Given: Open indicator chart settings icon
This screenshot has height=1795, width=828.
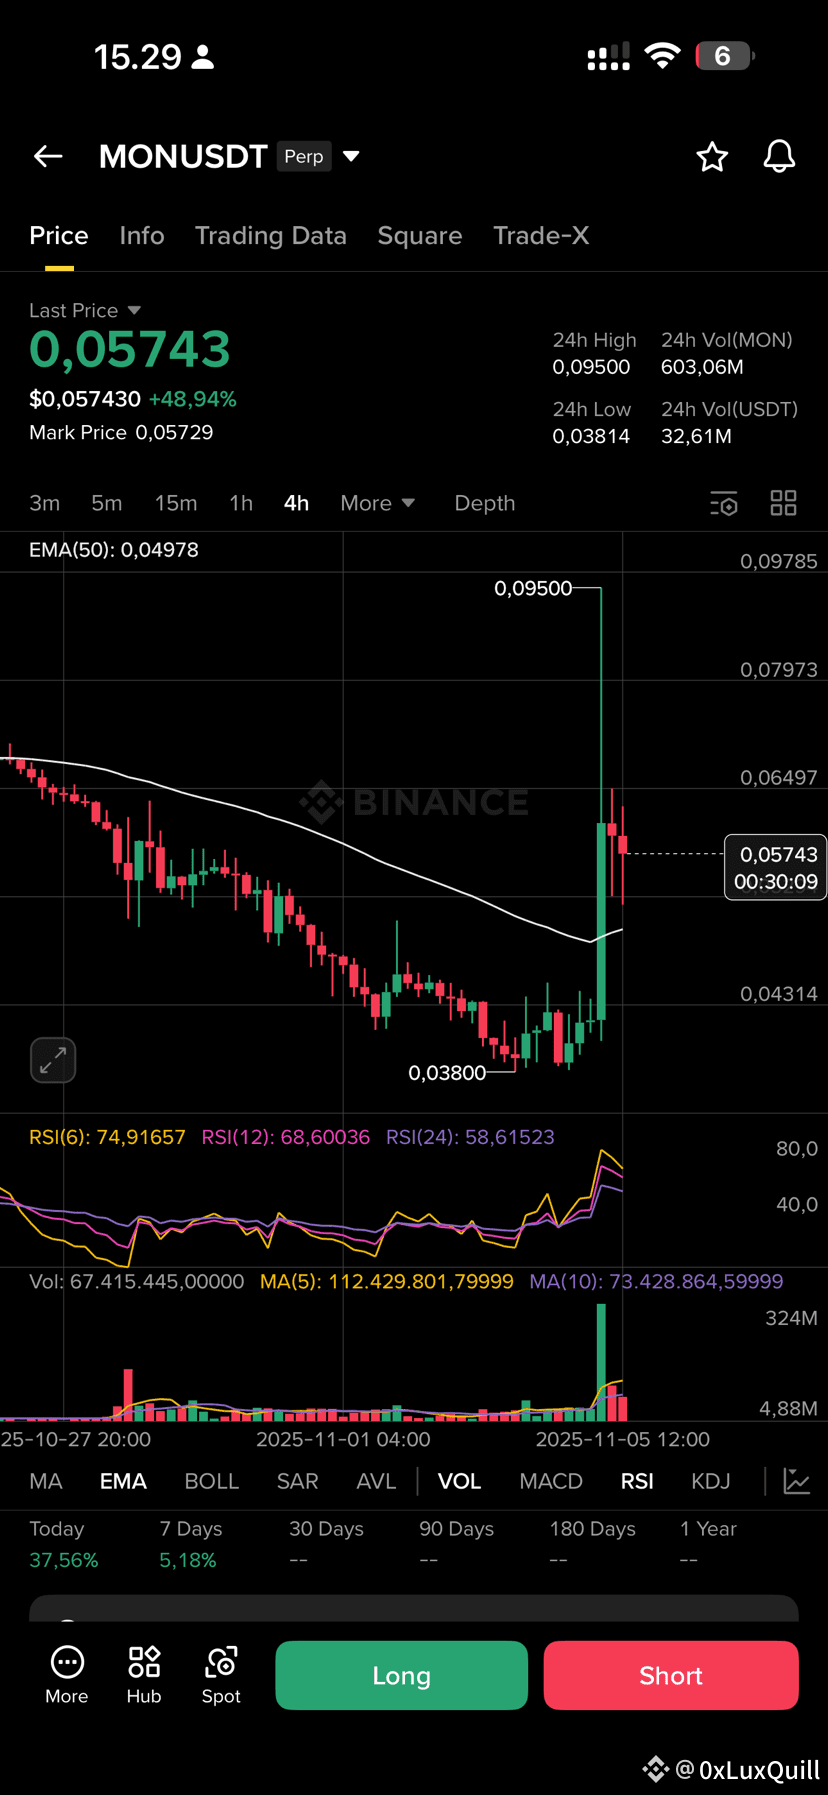Looking at the screenshot, I should point(797,1481).
